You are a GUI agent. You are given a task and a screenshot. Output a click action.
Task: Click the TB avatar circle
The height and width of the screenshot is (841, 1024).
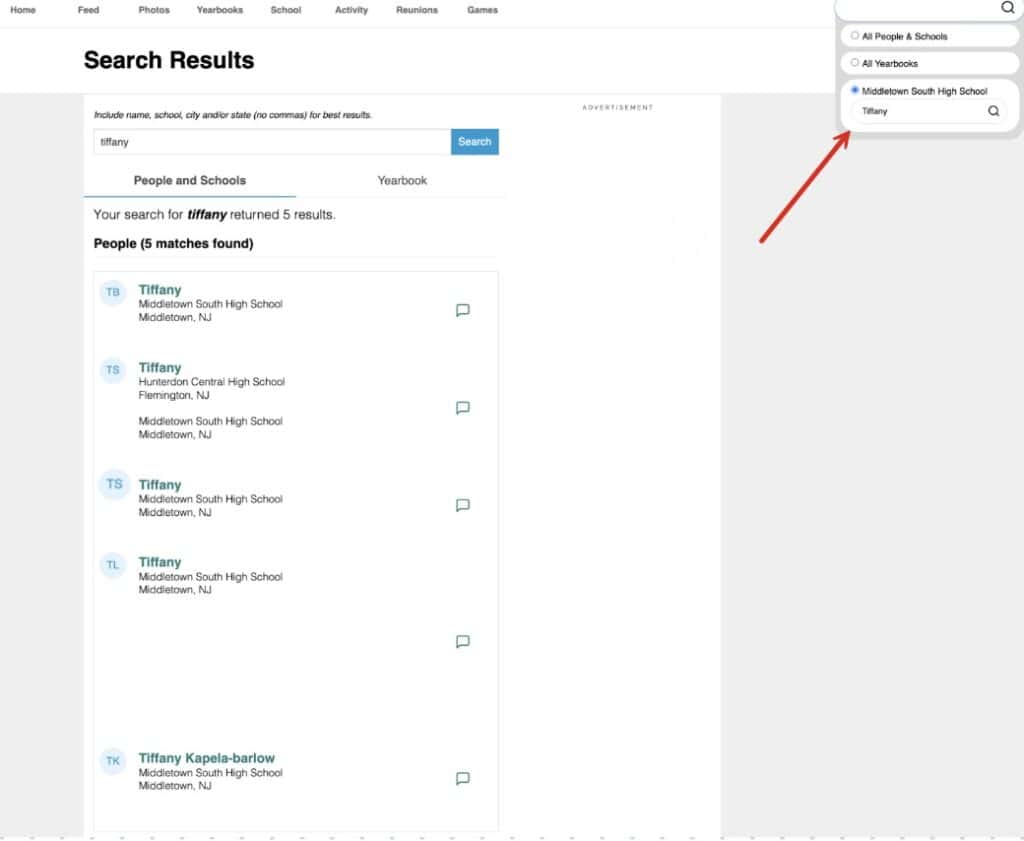tap(113, 292)
